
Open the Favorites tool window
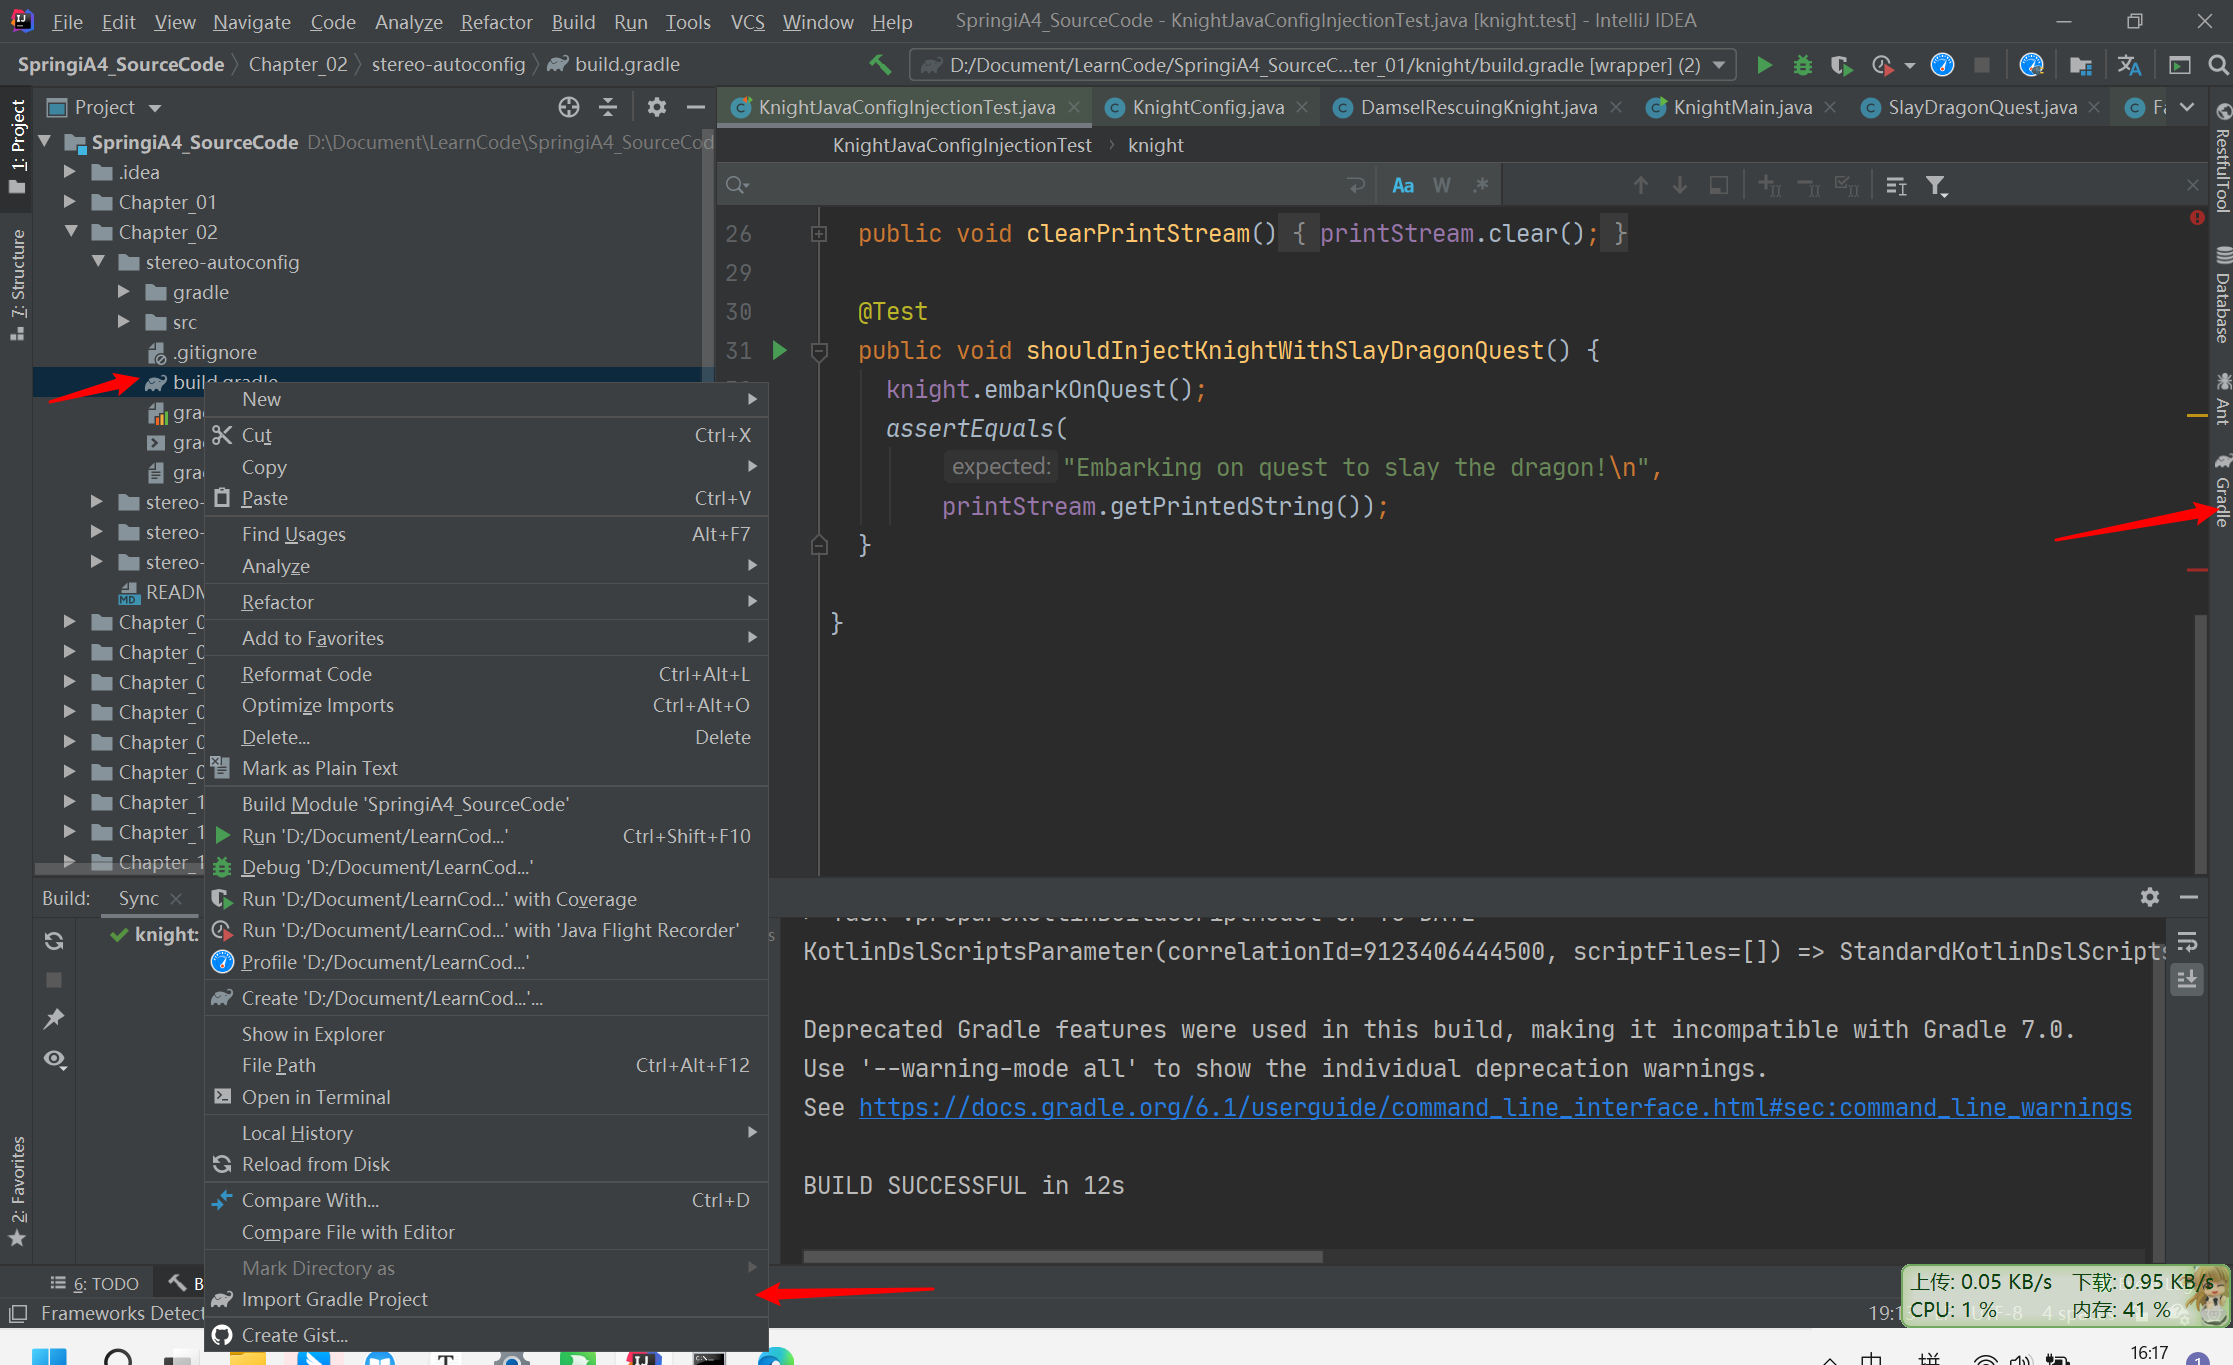coord(17,1193)
